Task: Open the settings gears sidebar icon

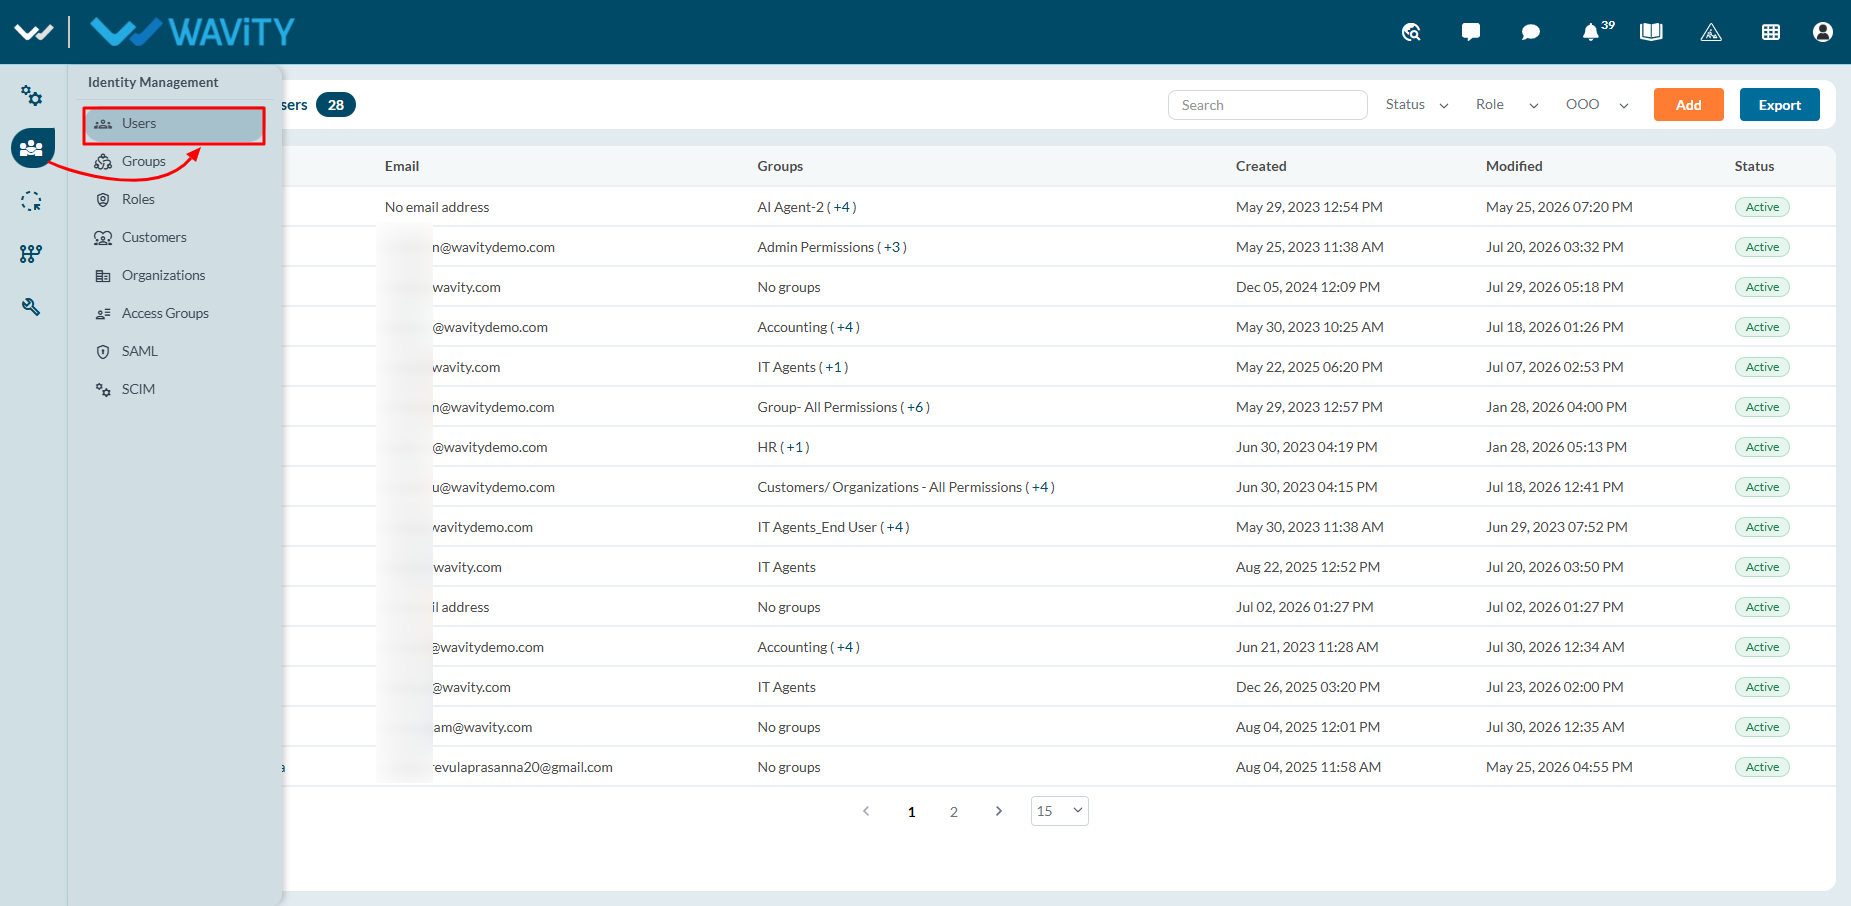Action: pyautogui.click(x=32, y=95)
